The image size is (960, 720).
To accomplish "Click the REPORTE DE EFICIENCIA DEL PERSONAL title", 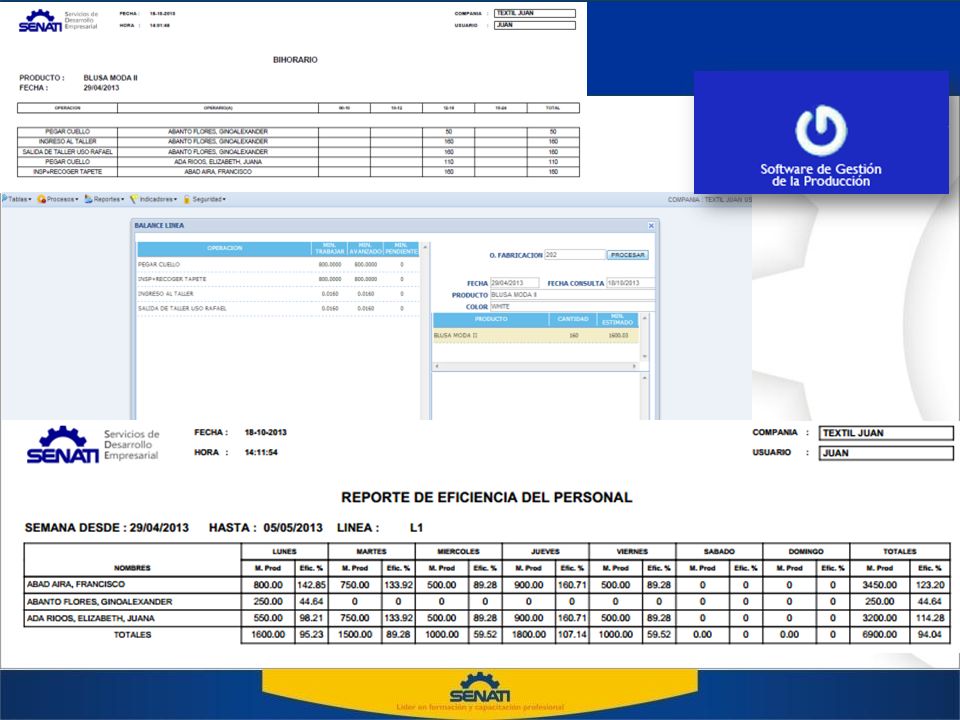I will click(487, 497).
